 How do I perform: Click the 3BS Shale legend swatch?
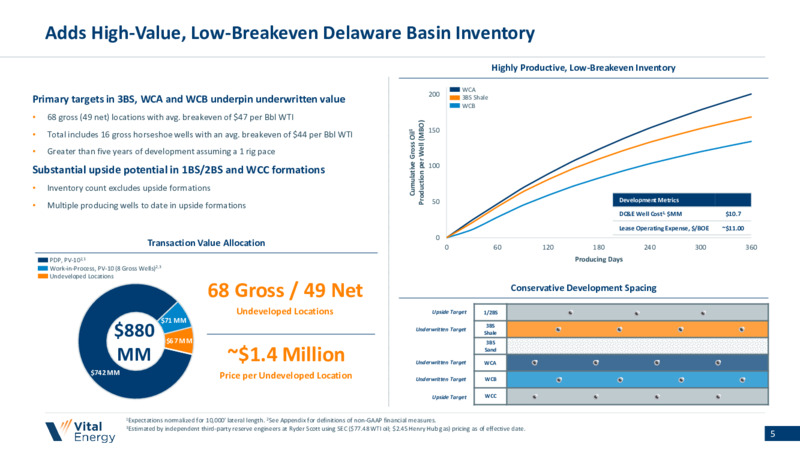(455, 97)
